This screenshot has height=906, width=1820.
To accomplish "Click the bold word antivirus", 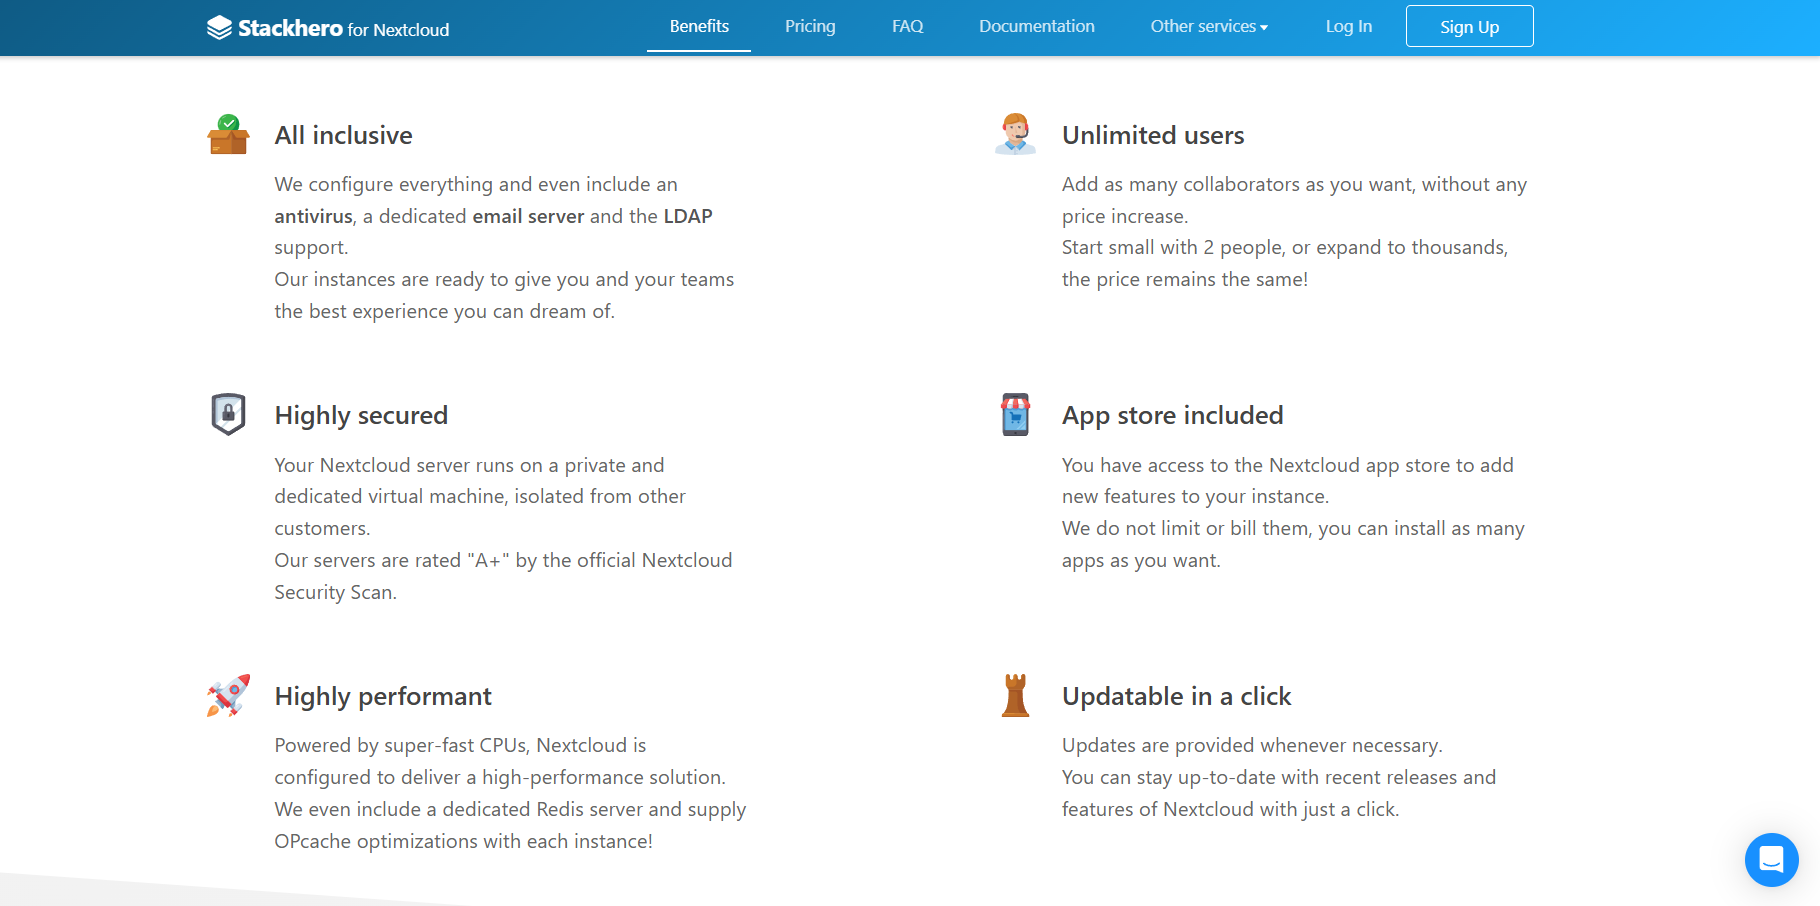I will pos(314,216).
